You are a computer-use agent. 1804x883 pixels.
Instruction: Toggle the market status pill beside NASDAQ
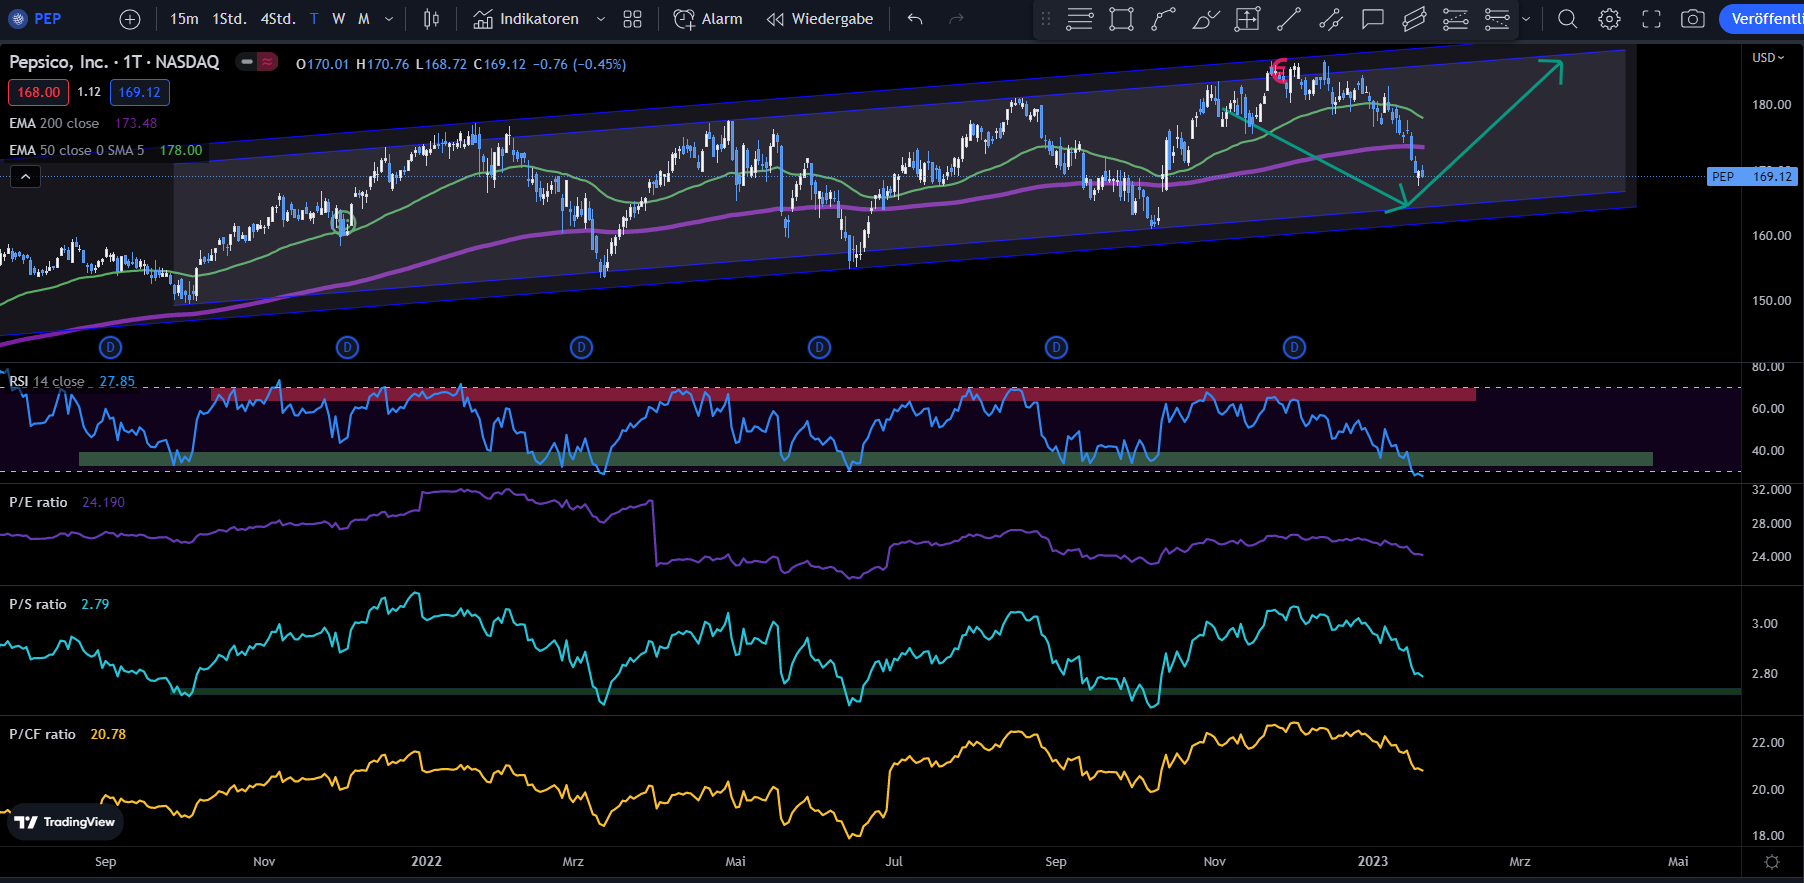coord(257,62)
